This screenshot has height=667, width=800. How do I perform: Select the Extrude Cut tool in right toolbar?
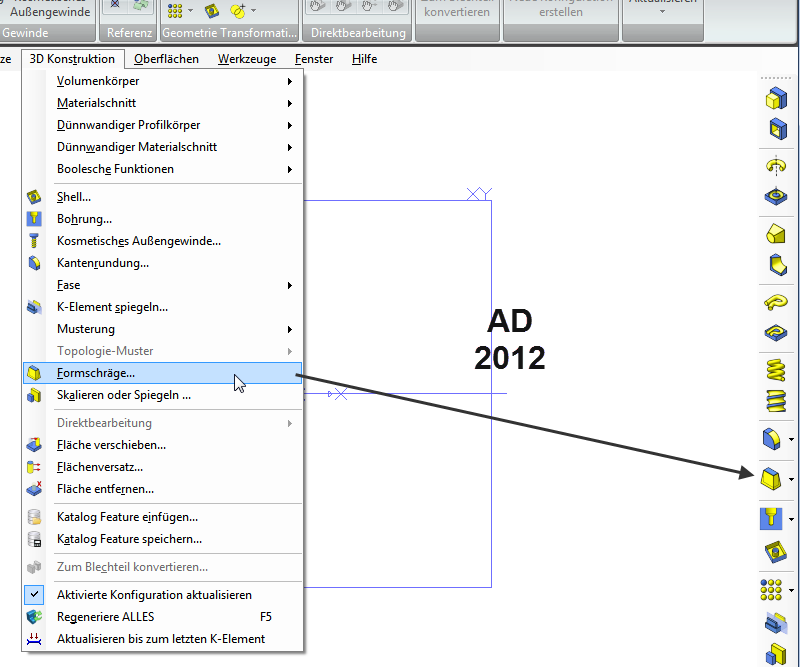coord(778,129)
